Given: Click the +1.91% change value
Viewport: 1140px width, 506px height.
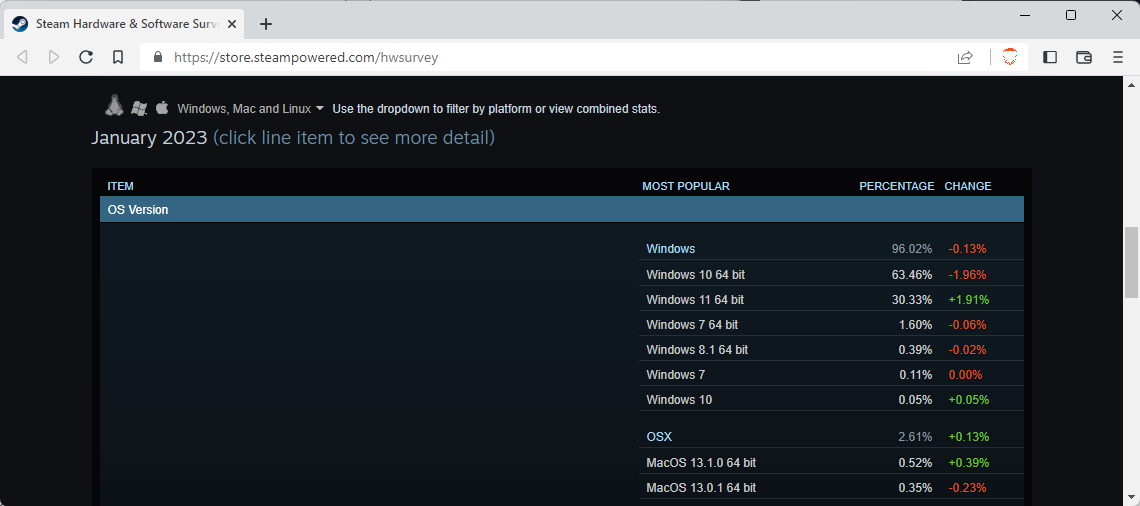Looking at the screenshot, I should click(x=968, y=300).
